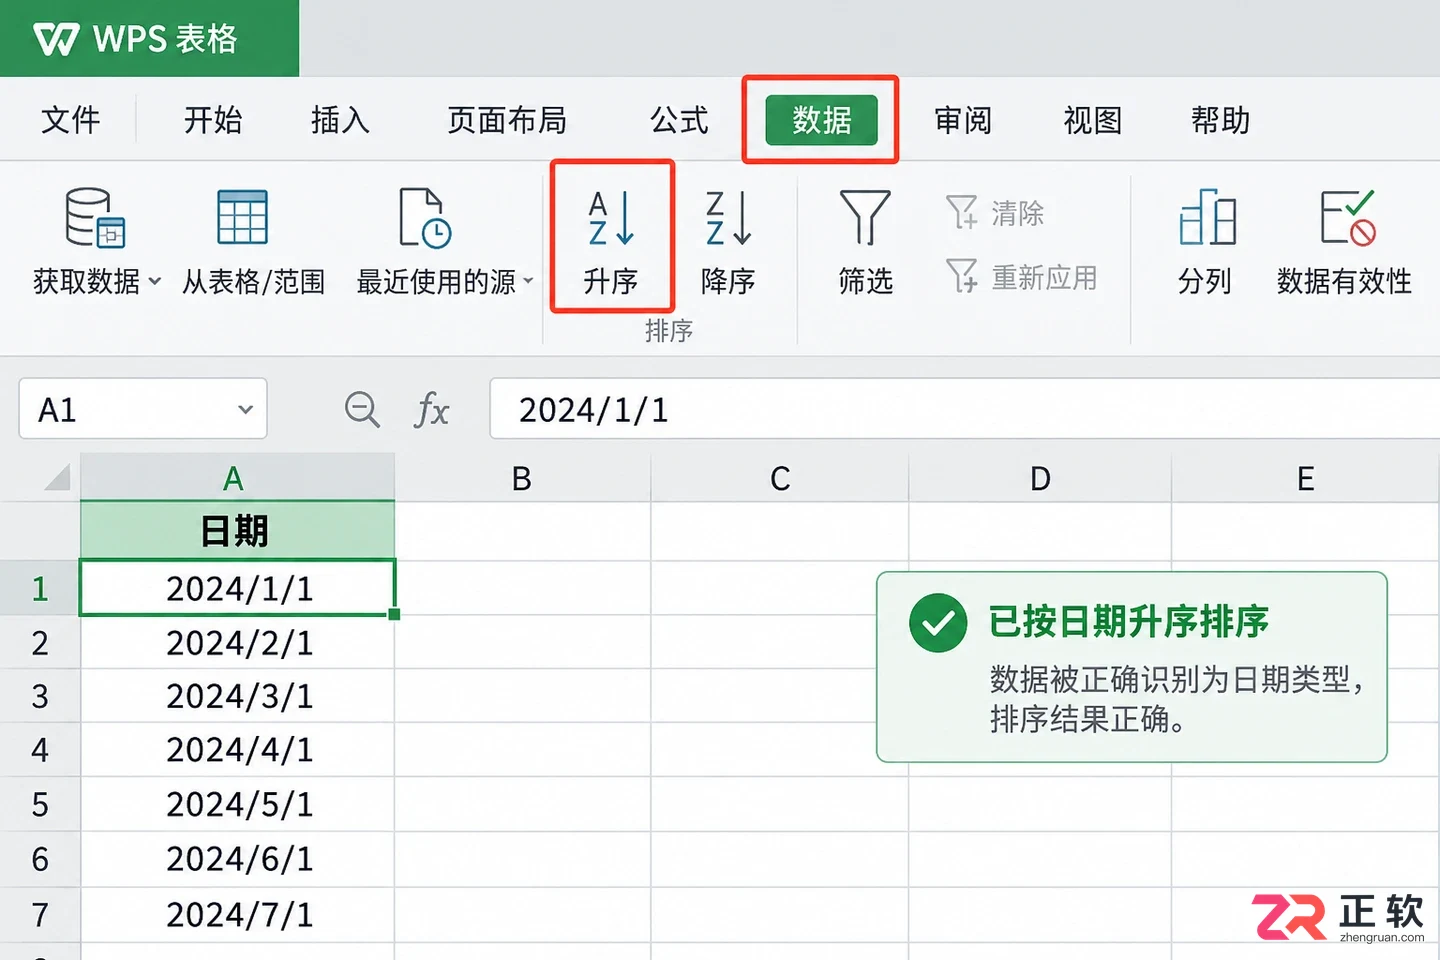
Task: Select the 数据 ribbon tab
Action: 821,120
